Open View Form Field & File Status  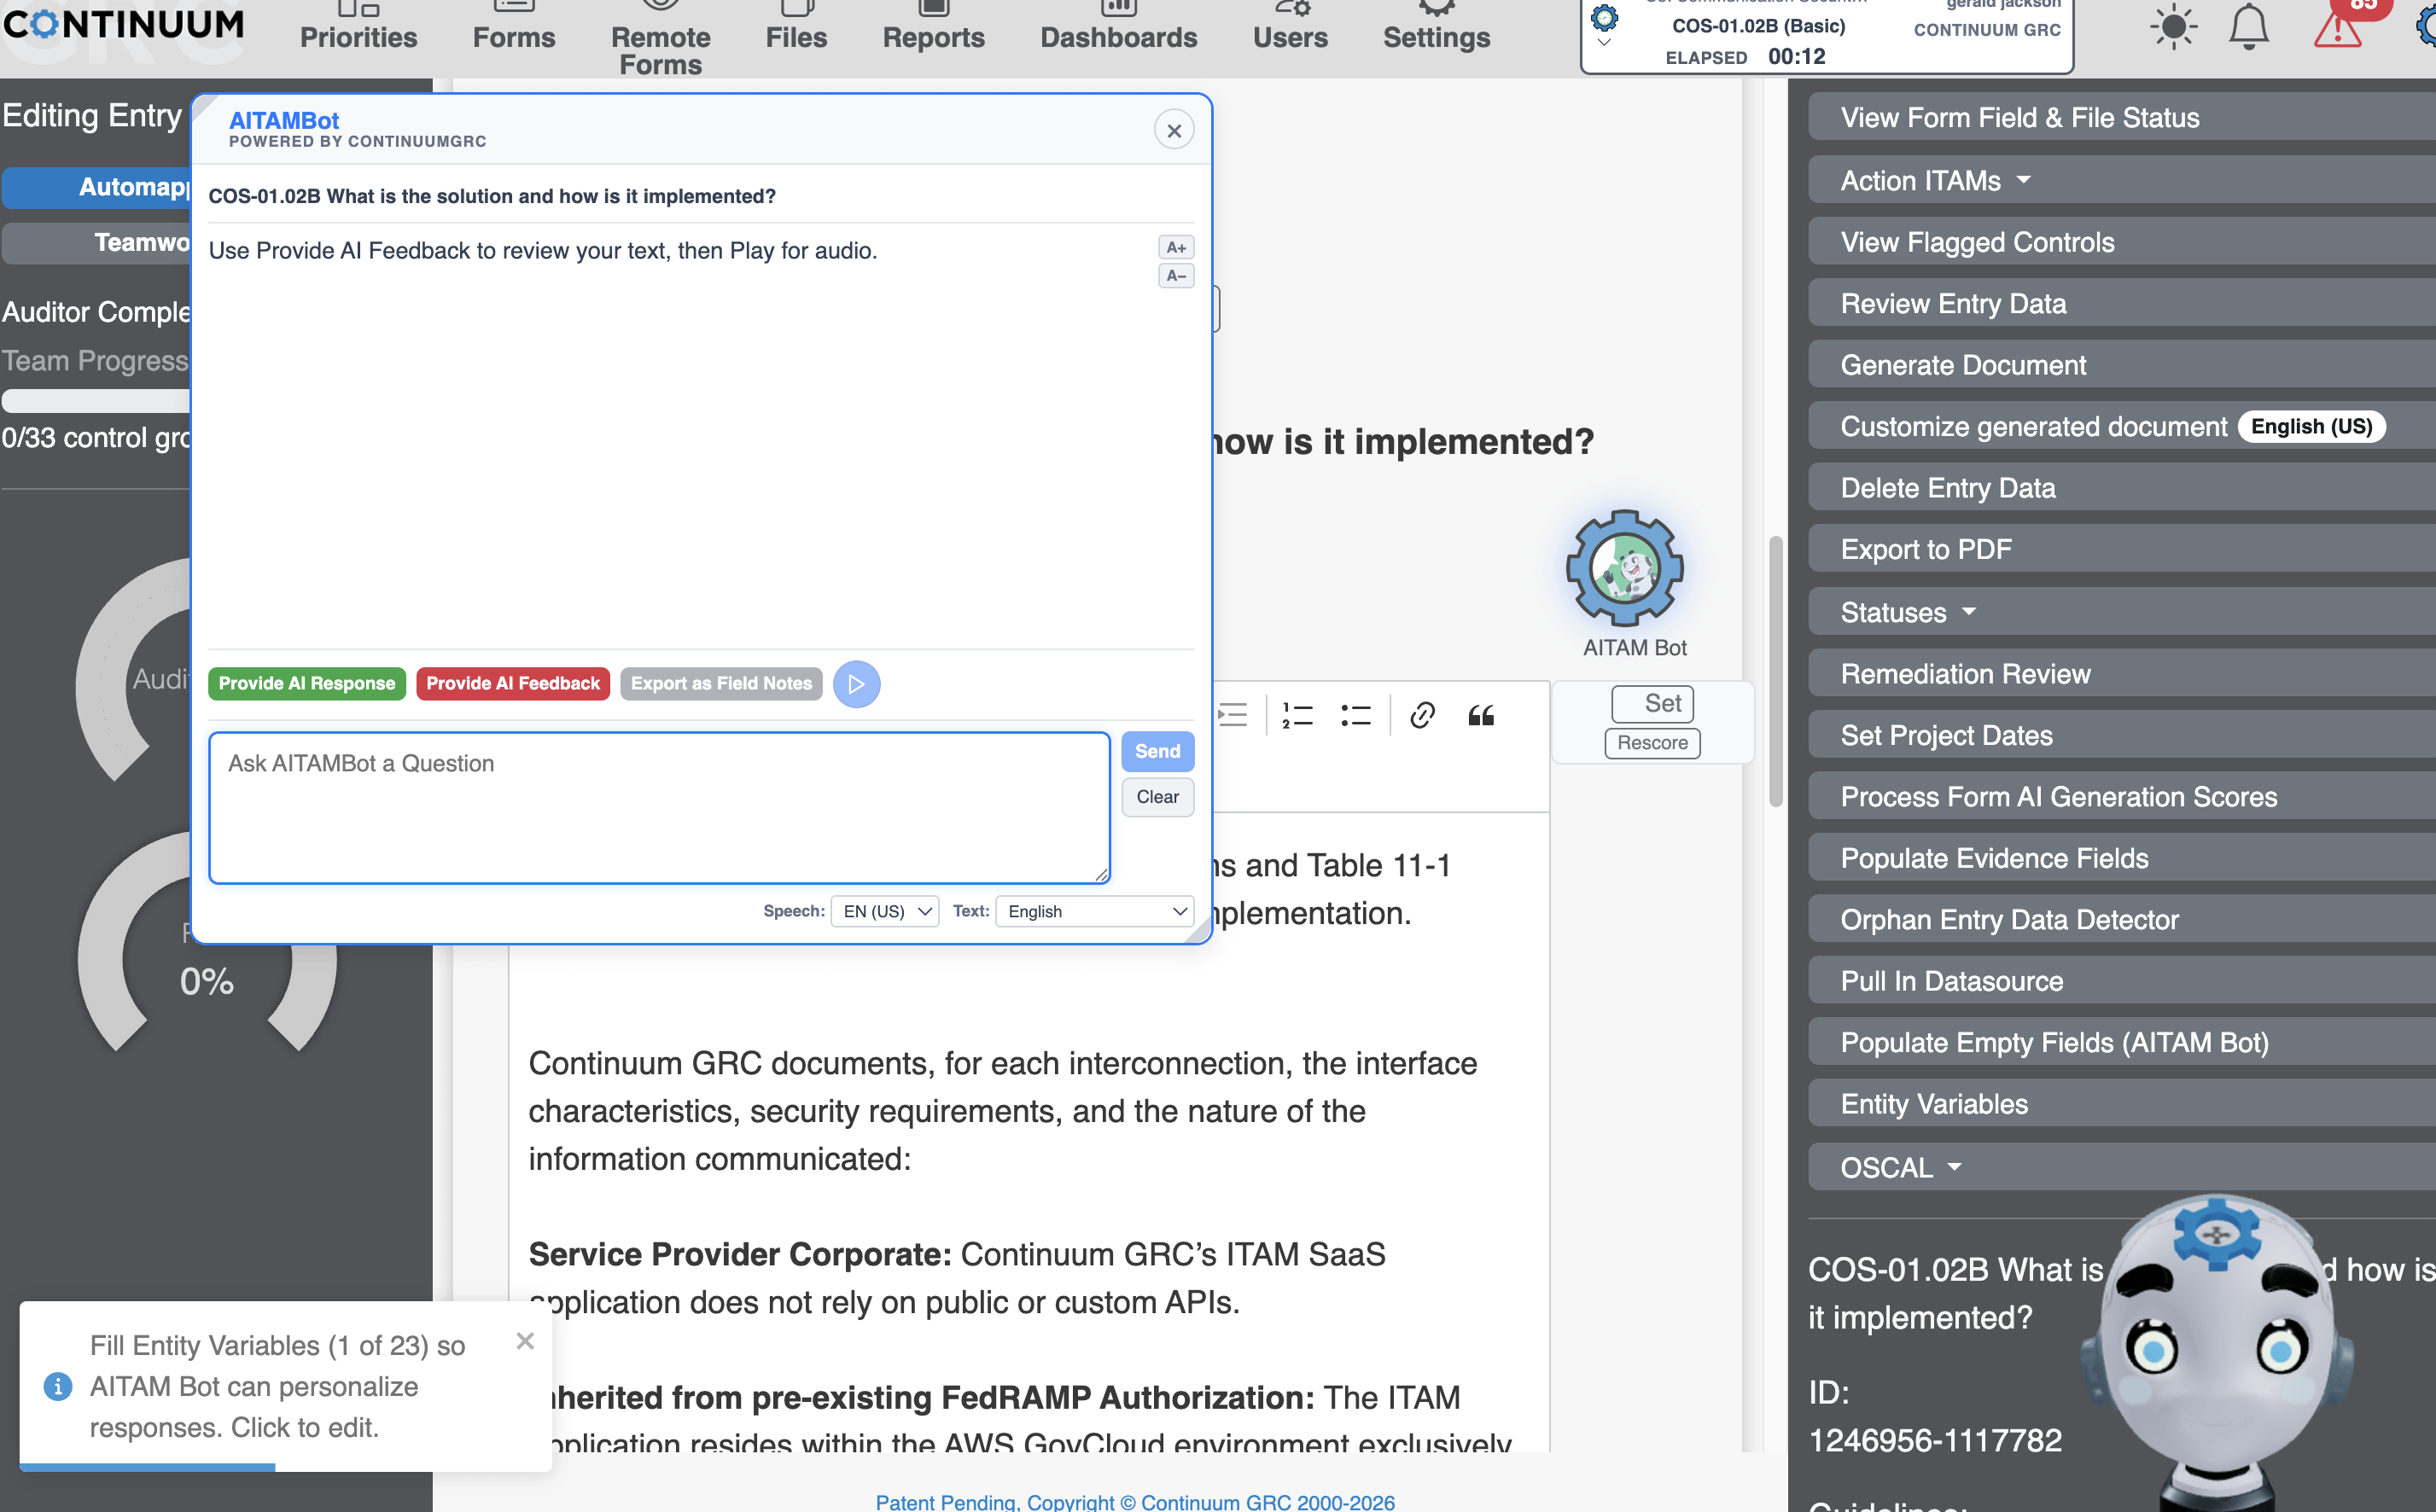2120,117
